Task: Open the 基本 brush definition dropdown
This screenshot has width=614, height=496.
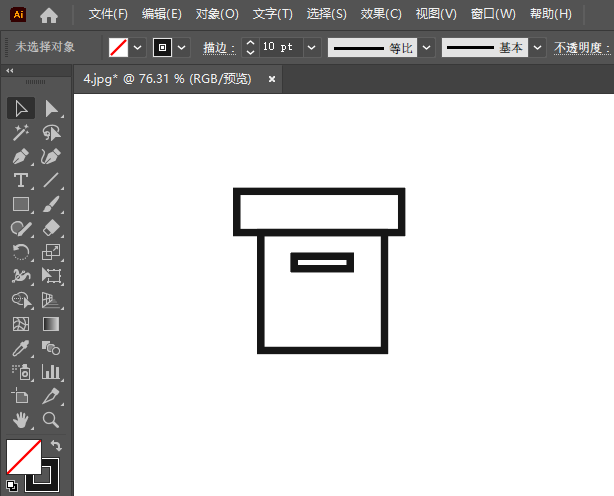Action: click(x=538, y=48)
